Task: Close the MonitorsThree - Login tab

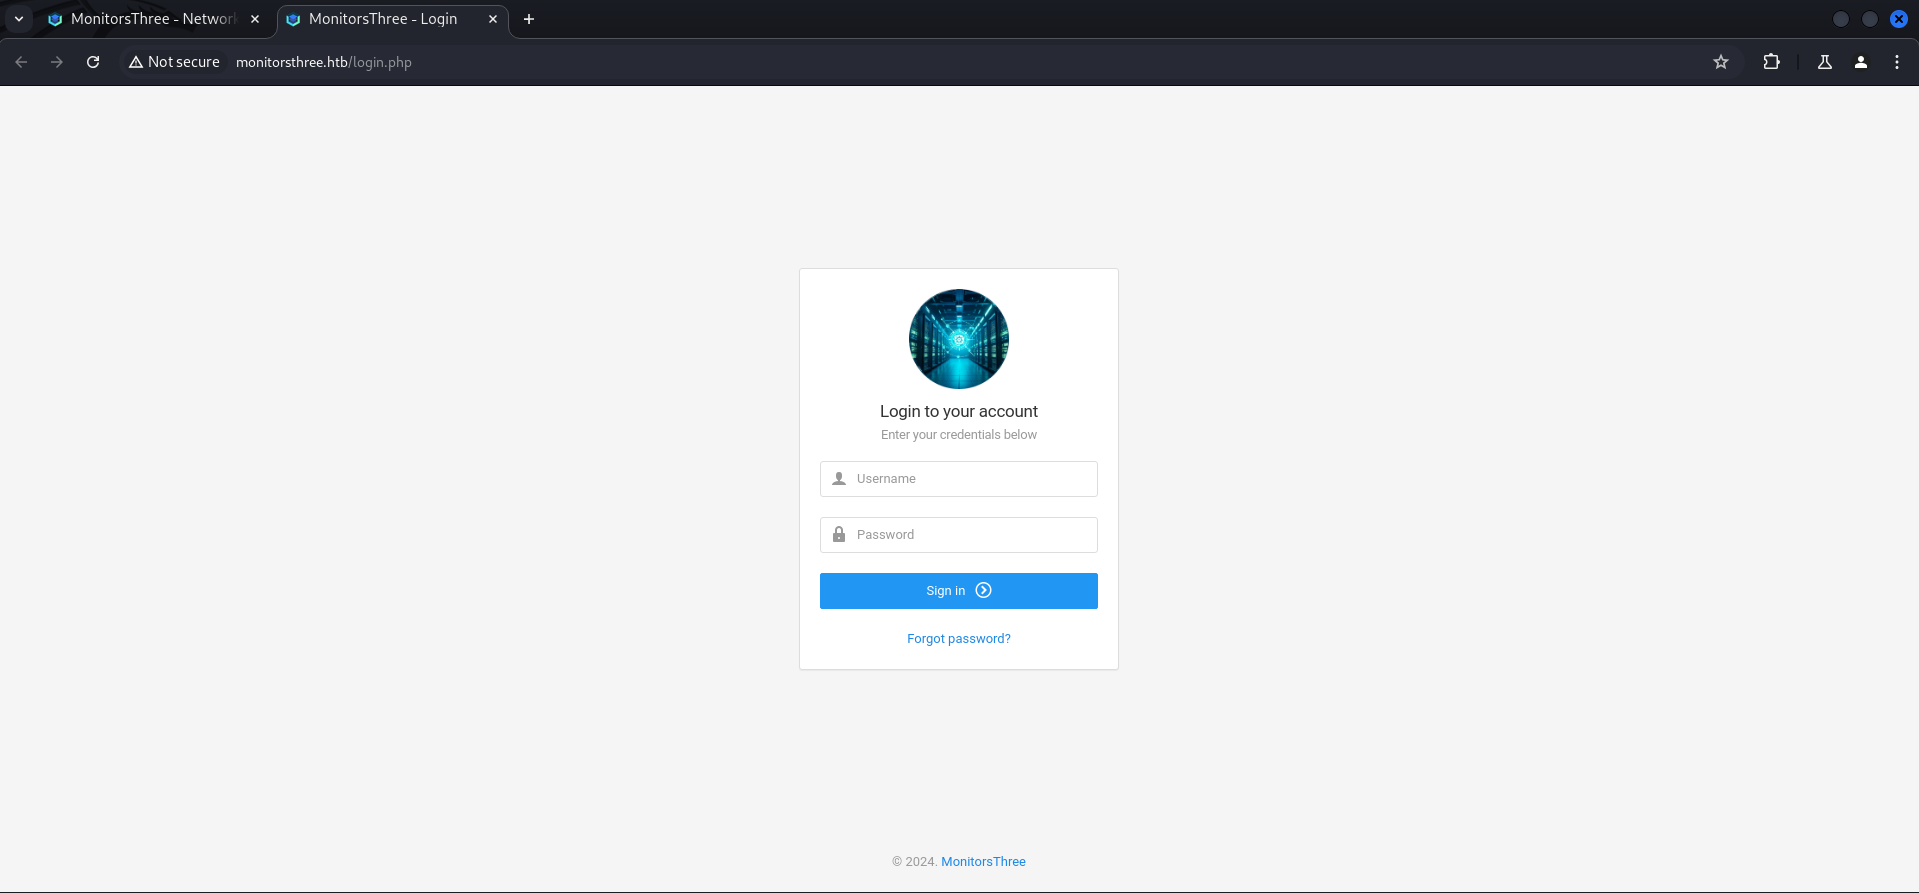Action: click(x=493, y=19)
